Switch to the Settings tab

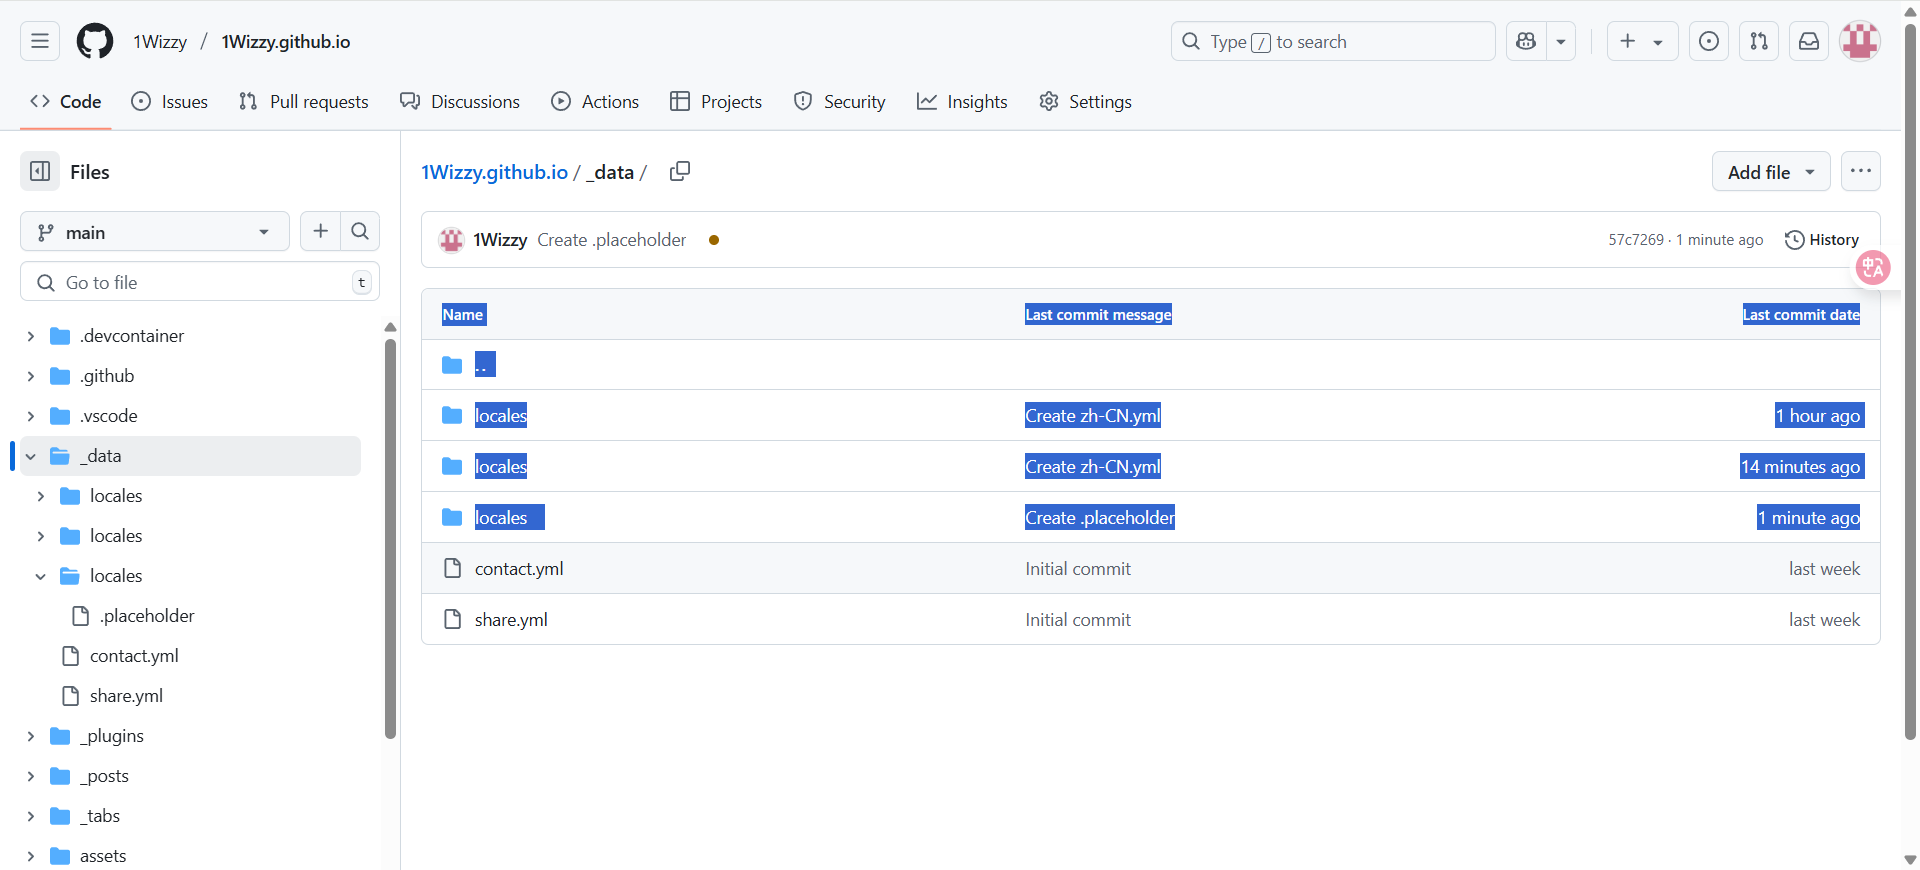(1086, 101)
